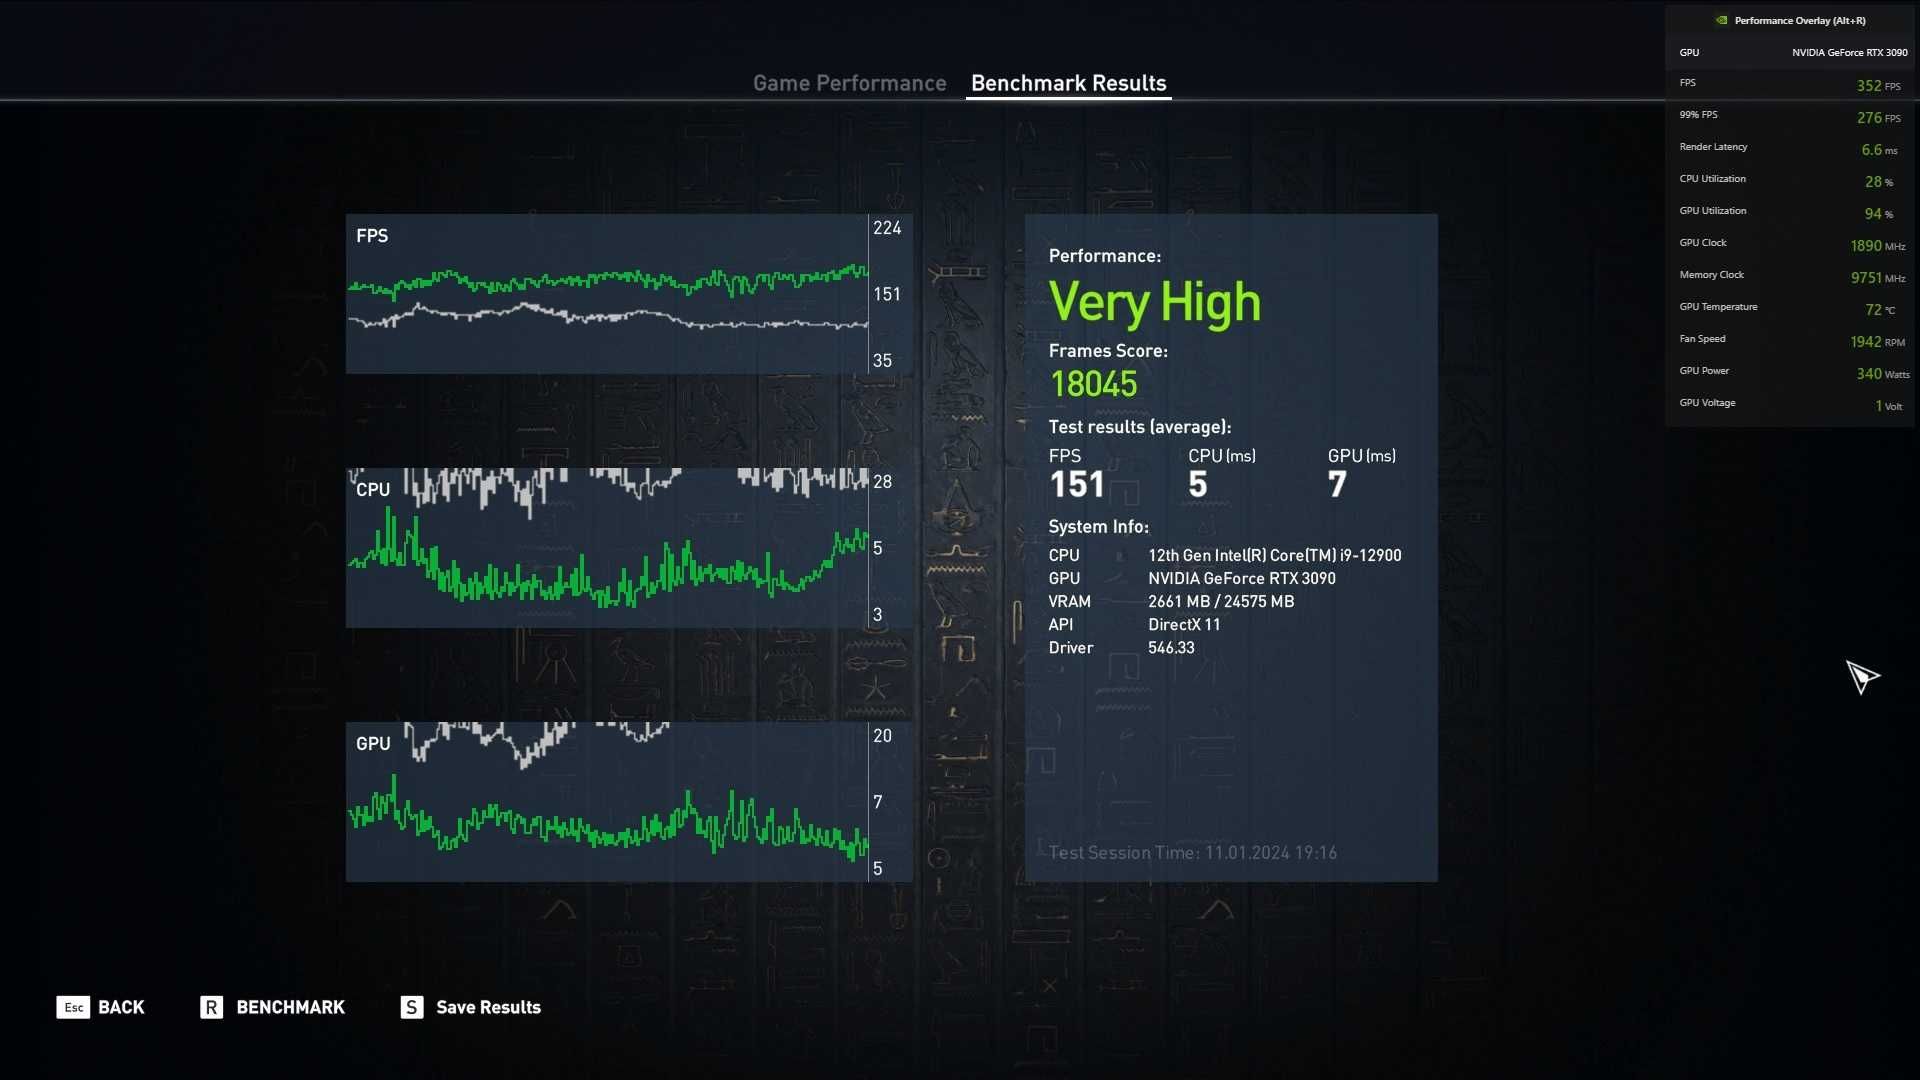Click the GPU graph maximum label 20
Screen dimensions: 1920x1080
pyautogui.click(x=882, y=736)
